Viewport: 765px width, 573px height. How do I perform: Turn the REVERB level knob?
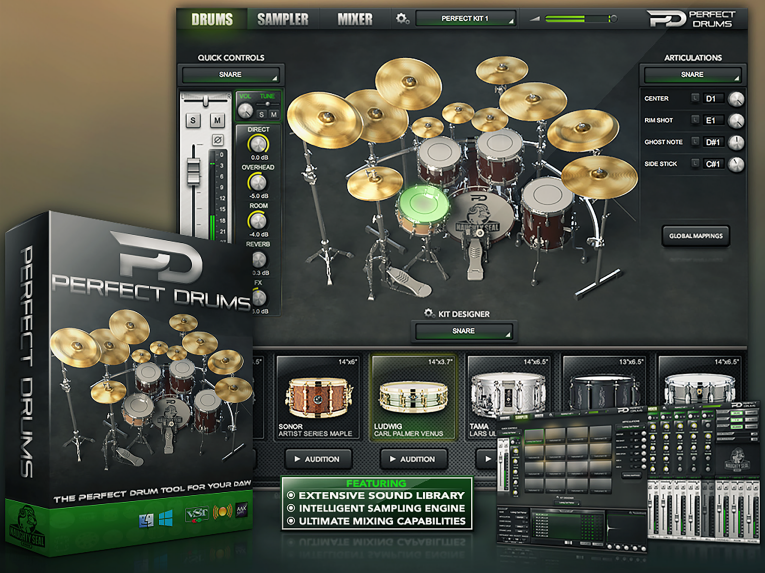258,260
